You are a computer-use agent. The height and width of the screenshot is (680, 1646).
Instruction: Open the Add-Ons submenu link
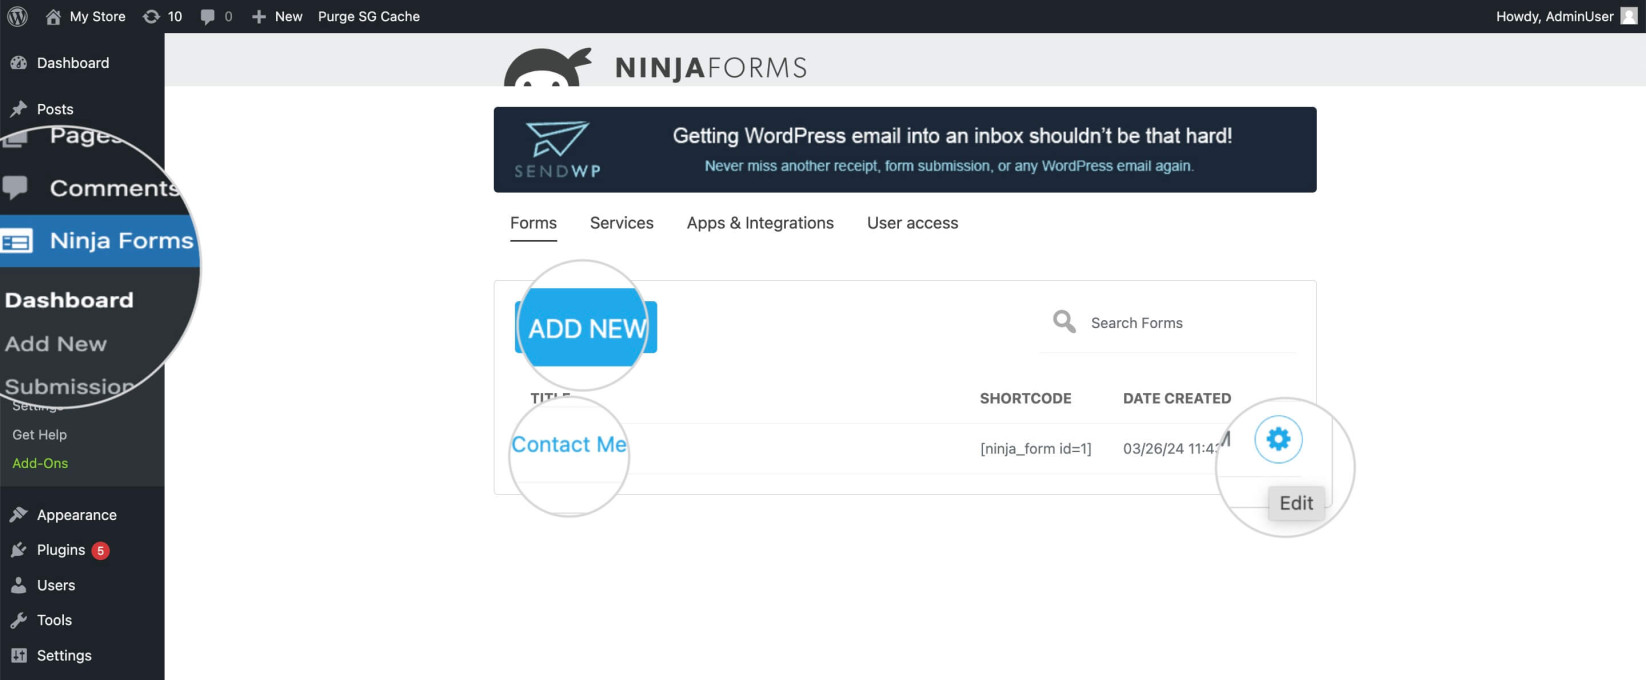pyautogui.click(x=40, y=463)
